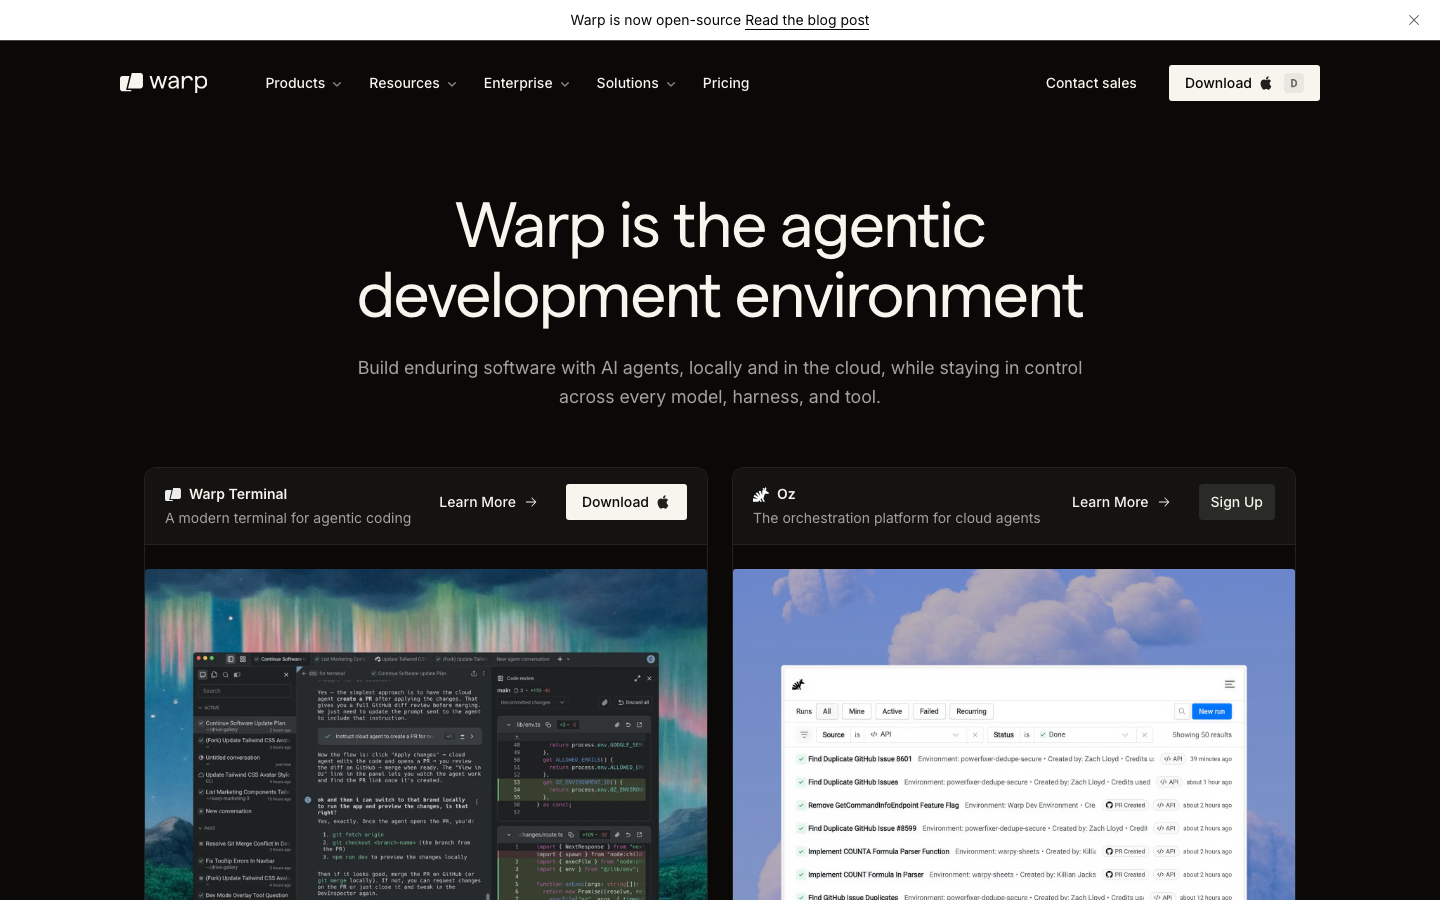
Task: Click the share icon above the agent conversation
Action: [x=473, y=673]
